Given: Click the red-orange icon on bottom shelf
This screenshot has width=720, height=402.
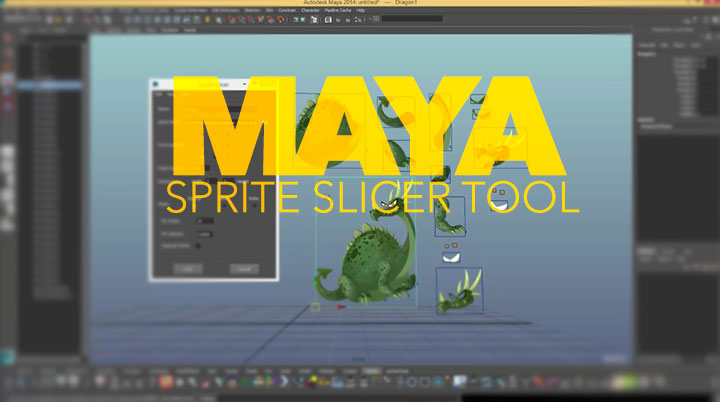Looking at the screenshot, I should [x=166, y=381].
